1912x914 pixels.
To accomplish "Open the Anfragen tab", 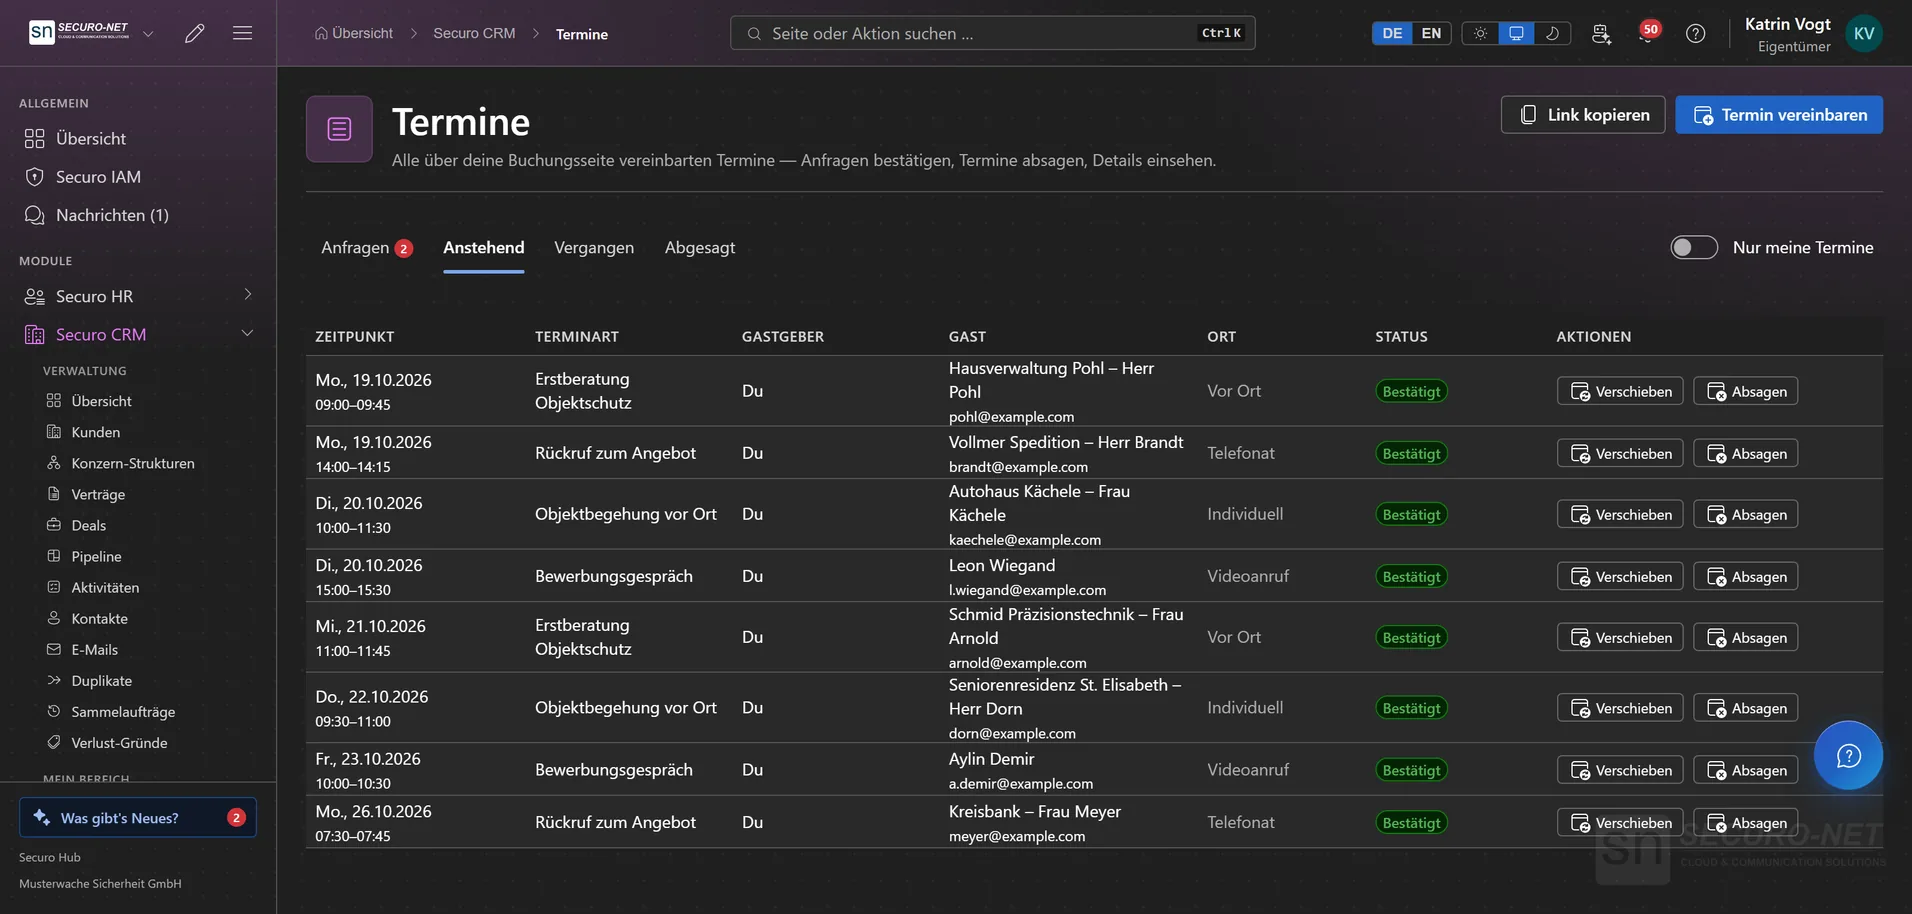I will pyautogui.click(x=366, y=247).
